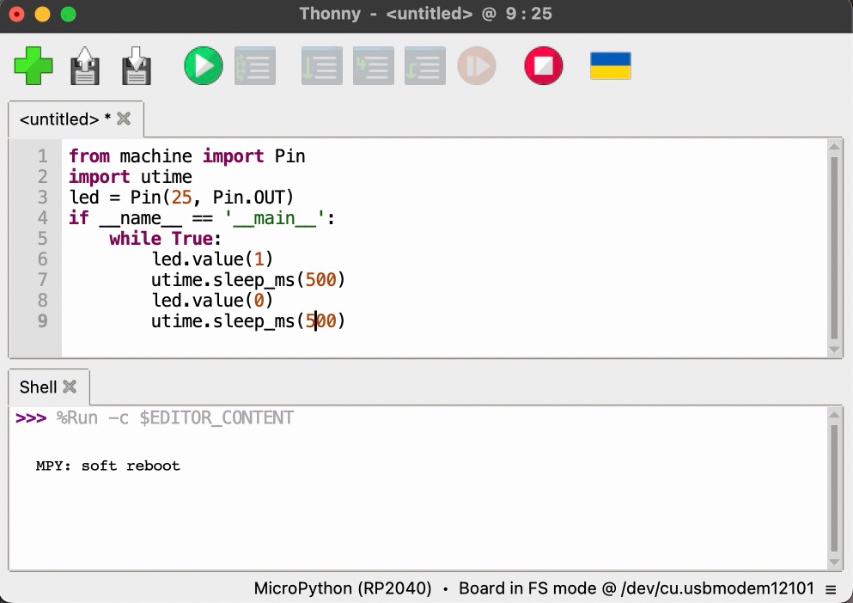The width and height of the screenshot is (853, 603).
Task: Close the Shell panel tab
Action: (x=70, y=386)
